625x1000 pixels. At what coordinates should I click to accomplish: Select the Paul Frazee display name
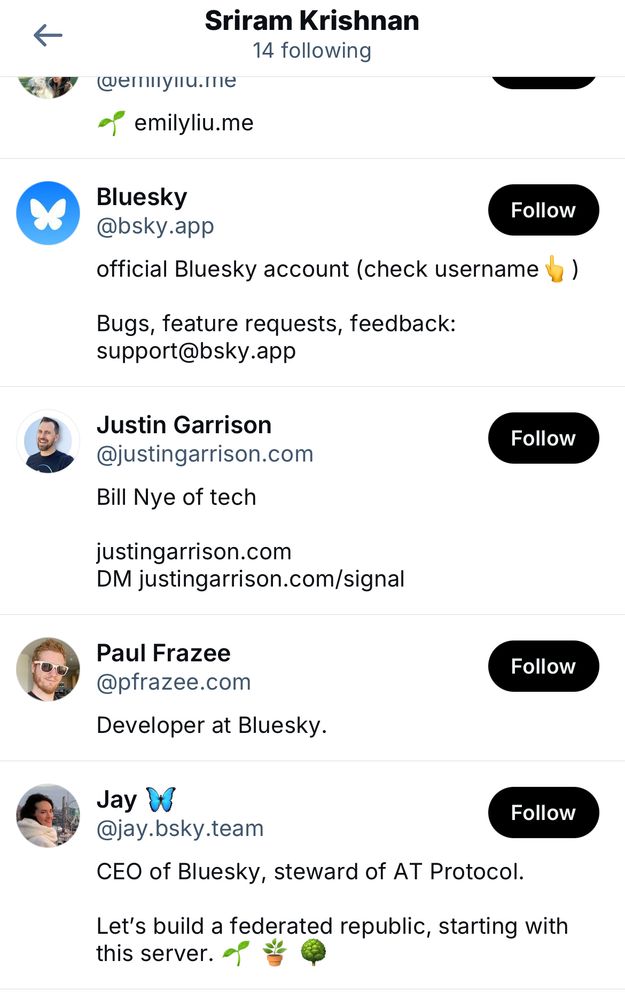[163, 653]
